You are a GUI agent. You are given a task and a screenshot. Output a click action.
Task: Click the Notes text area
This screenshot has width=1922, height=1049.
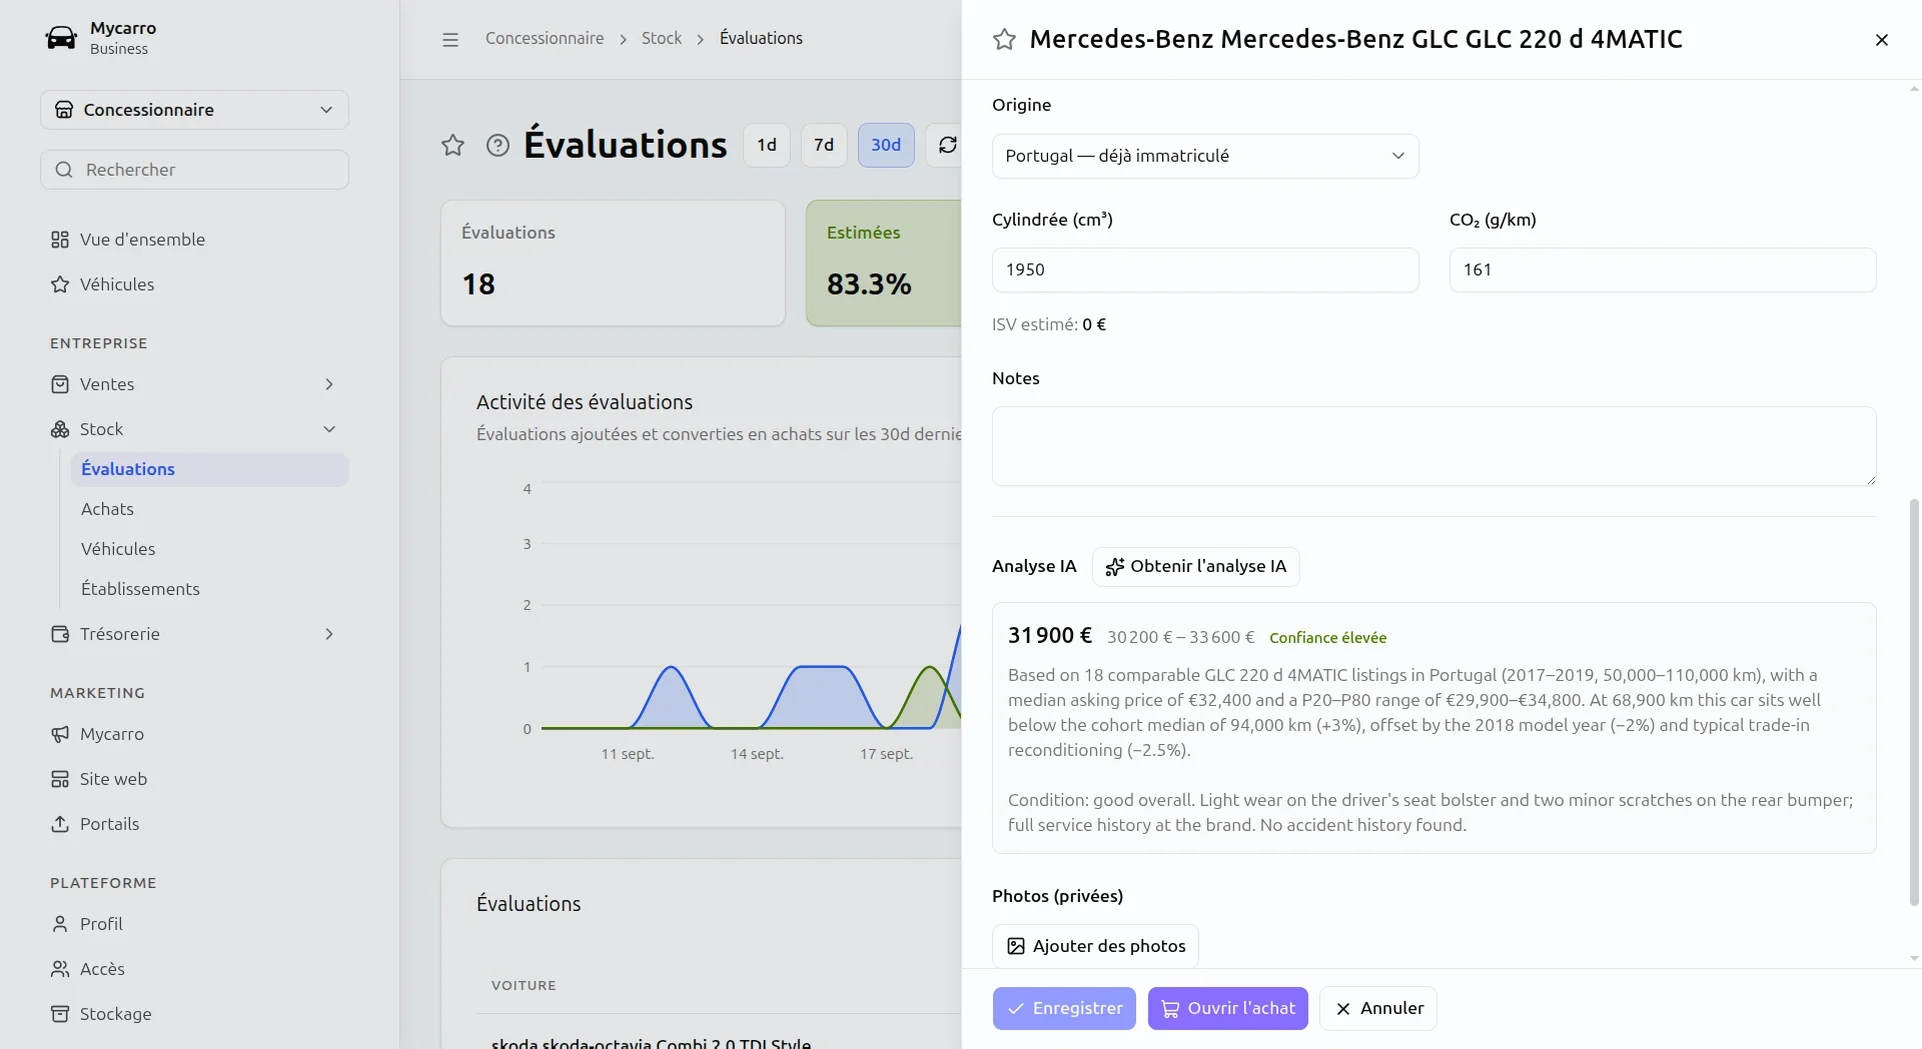(1434, 446)
